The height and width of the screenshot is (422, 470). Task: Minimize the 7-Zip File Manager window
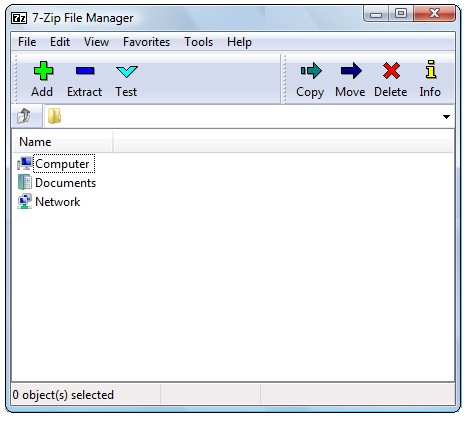point(376,14)
